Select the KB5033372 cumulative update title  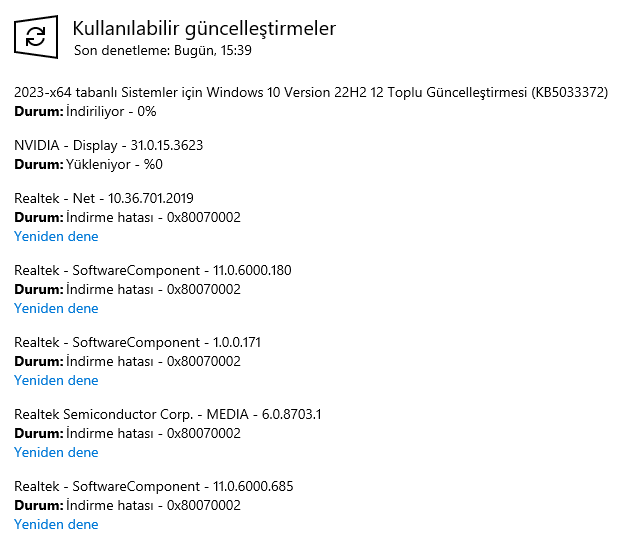pos(311,92)
